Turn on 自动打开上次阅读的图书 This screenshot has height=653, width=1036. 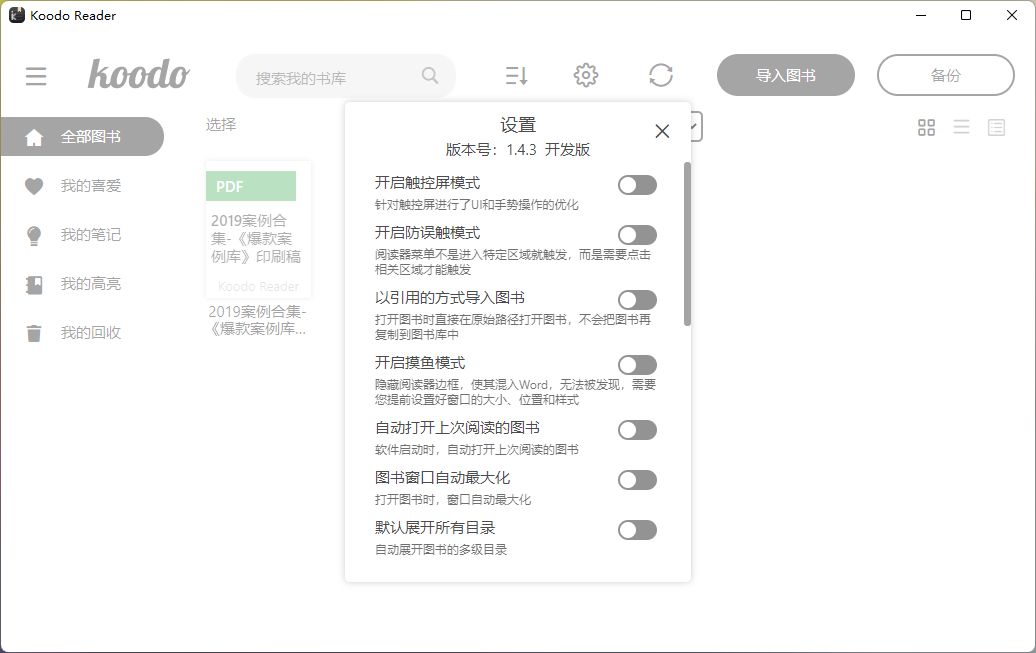[x=637, y=430]
